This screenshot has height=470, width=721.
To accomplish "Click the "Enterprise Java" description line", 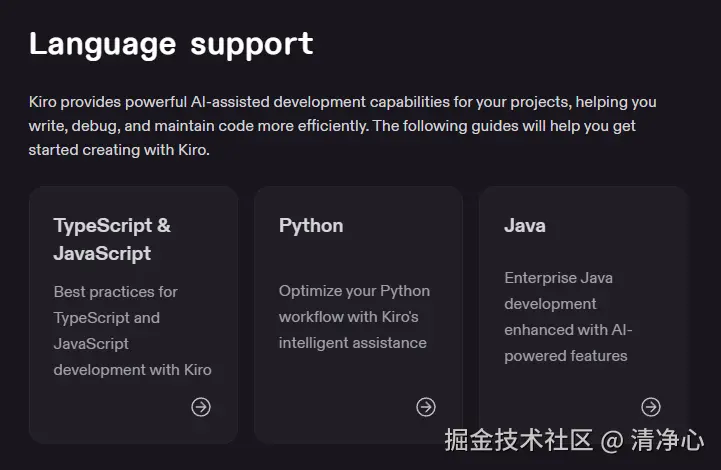I will click(558, 278).
